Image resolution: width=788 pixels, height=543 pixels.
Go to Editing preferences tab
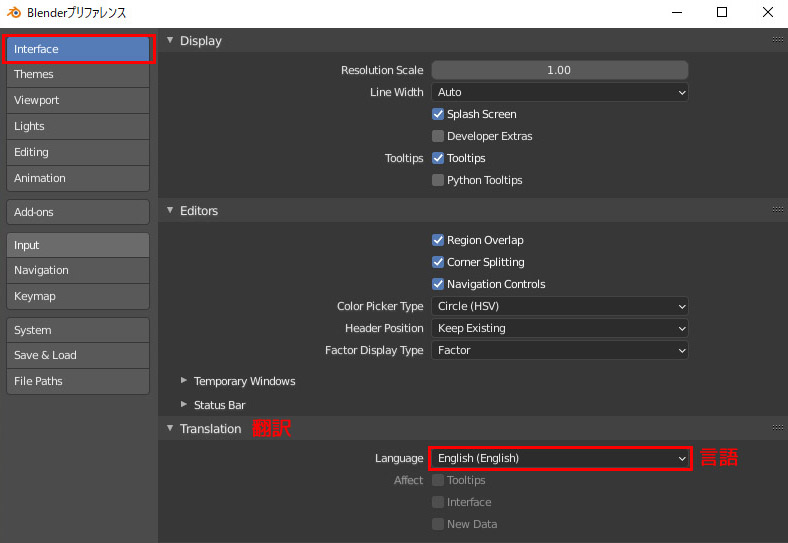[78, 152]
